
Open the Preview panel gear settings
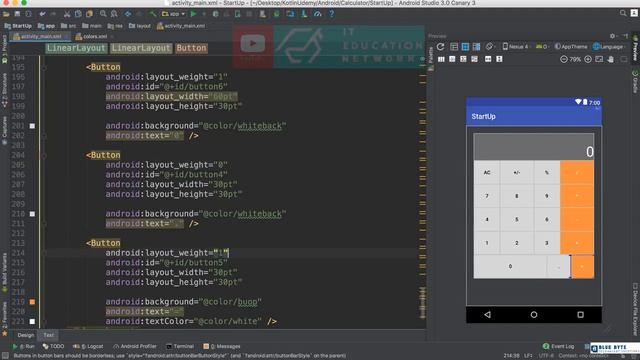[x=612, y=36]
